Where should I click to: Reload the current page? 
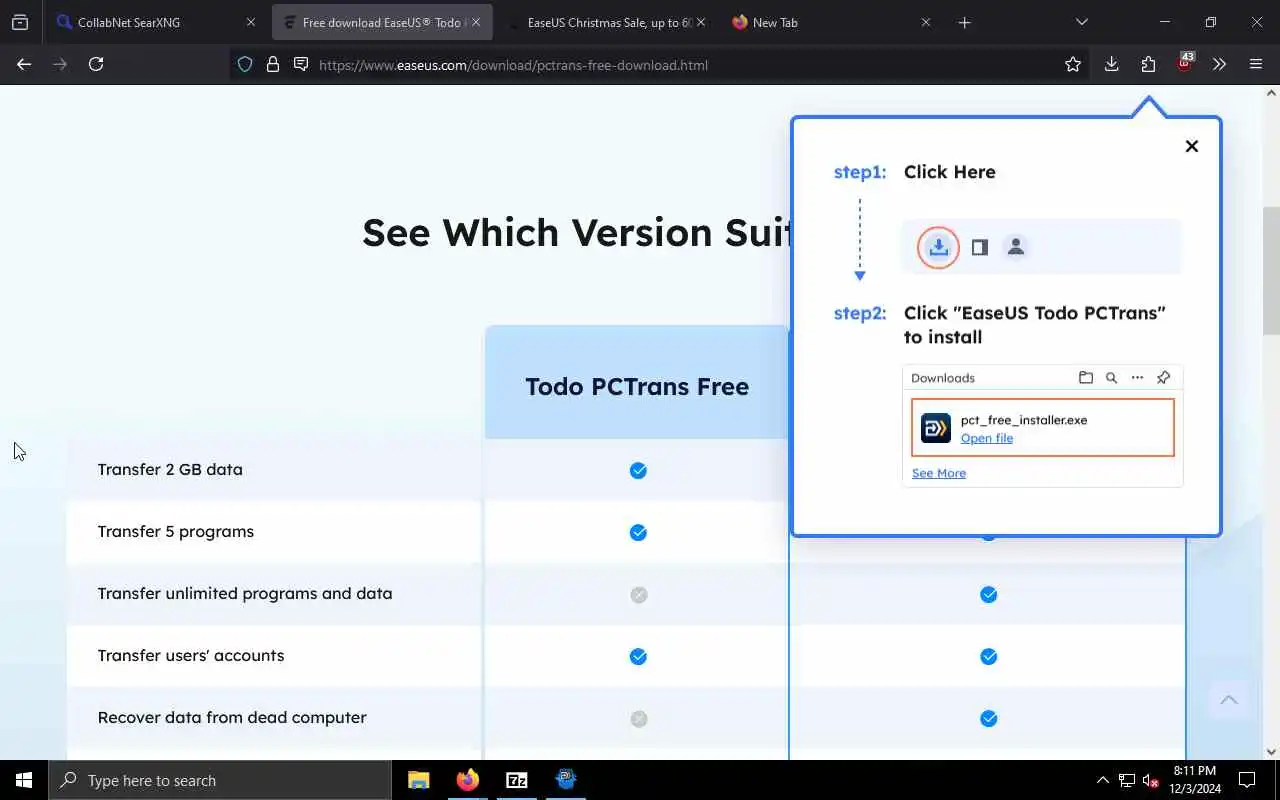click(x=96, y=64)
